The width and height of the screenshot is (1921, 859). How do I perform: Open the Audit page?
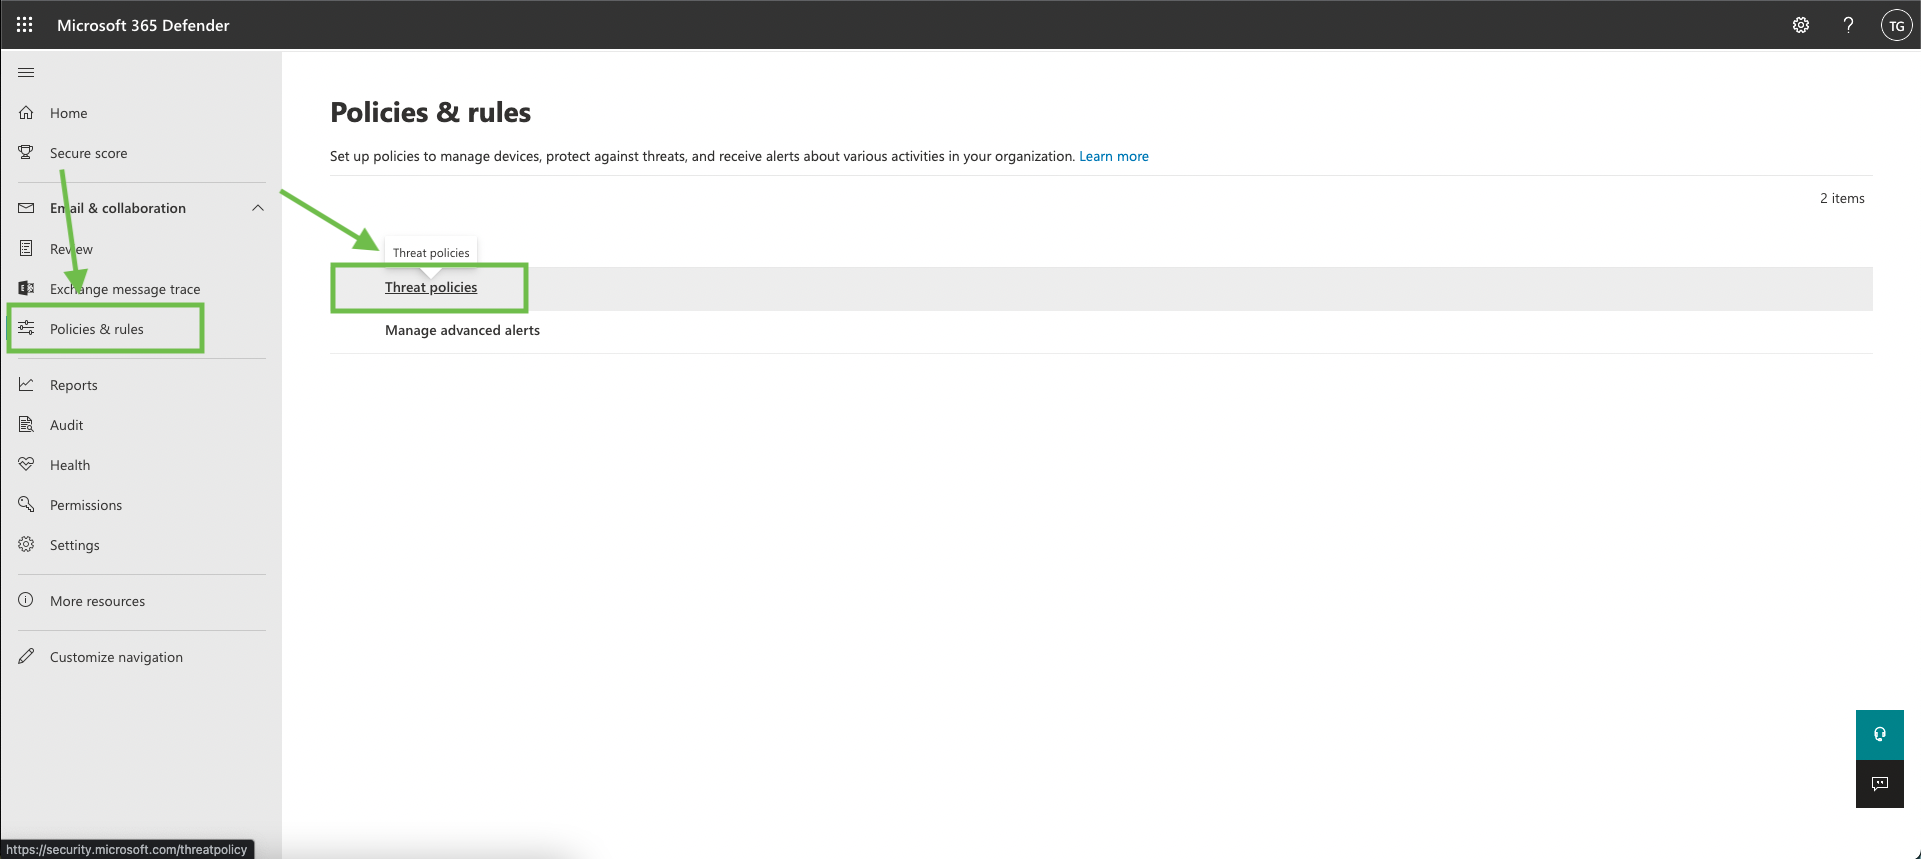(67, 425)
